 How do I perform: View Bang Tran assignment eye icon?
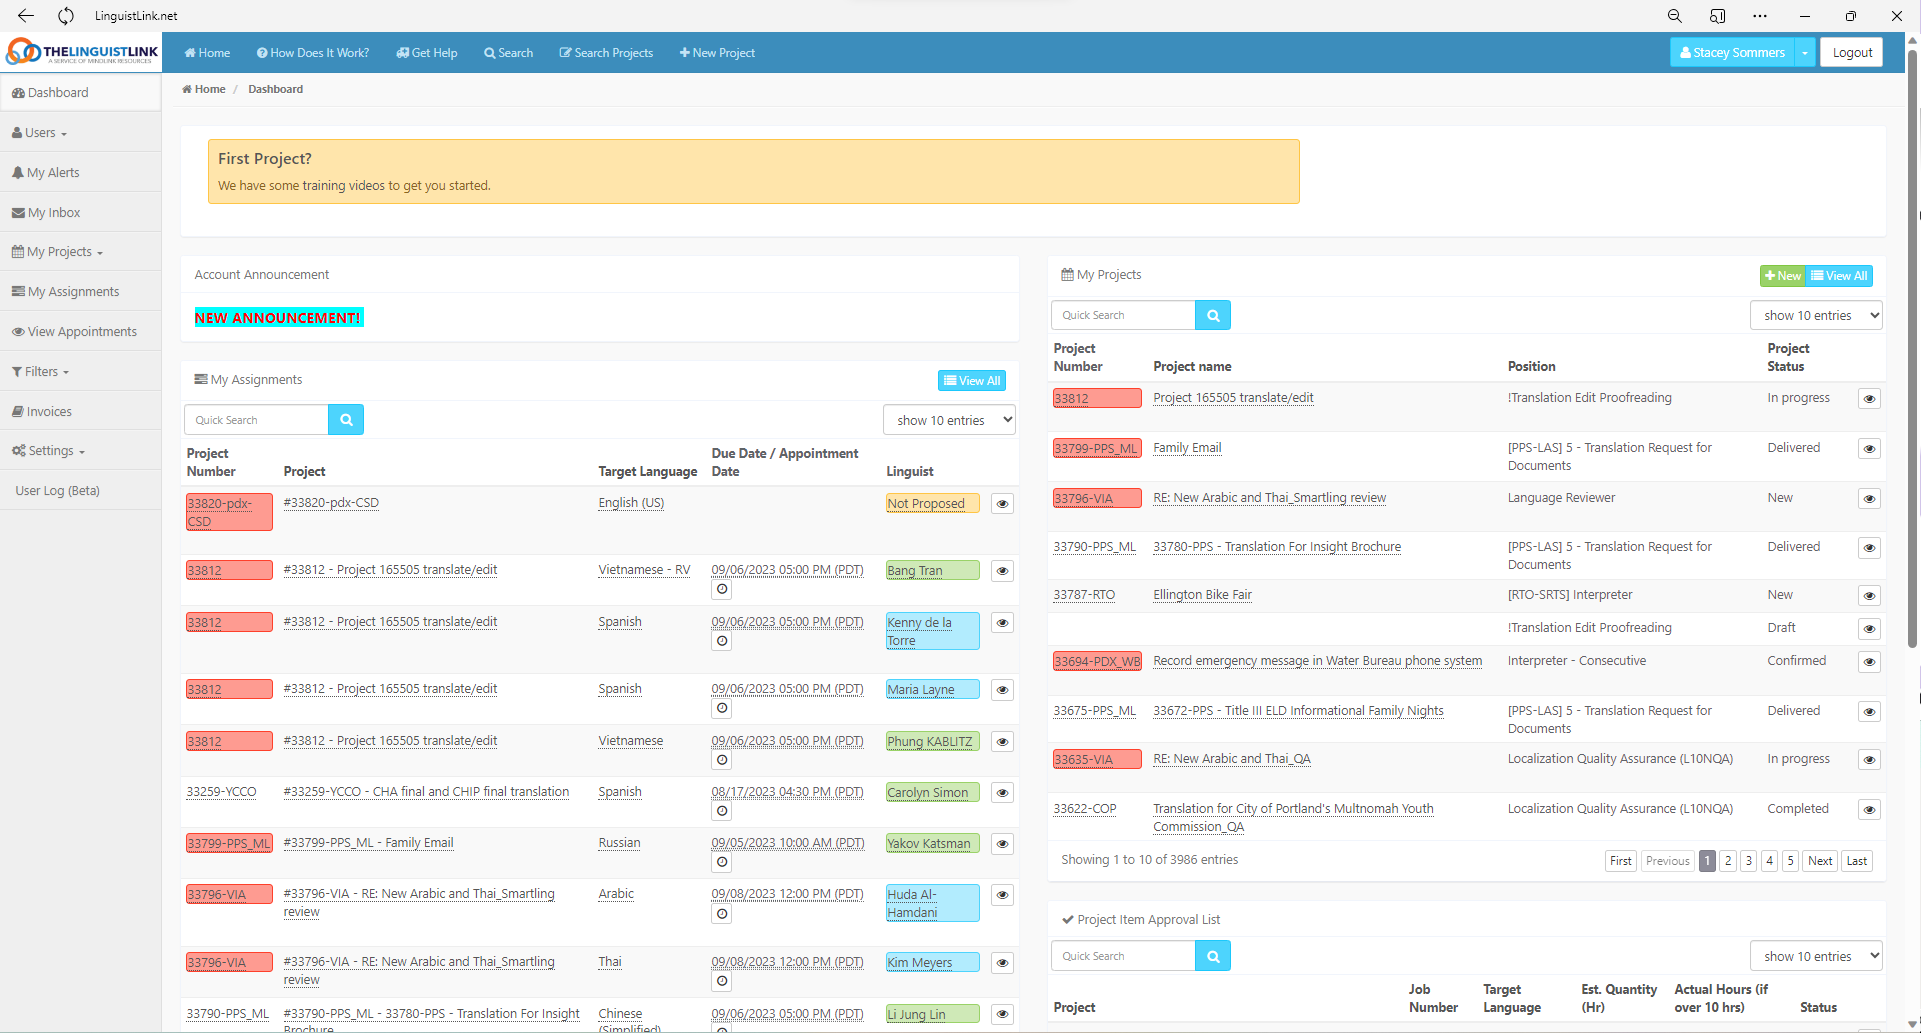(x=1002, y=571)
